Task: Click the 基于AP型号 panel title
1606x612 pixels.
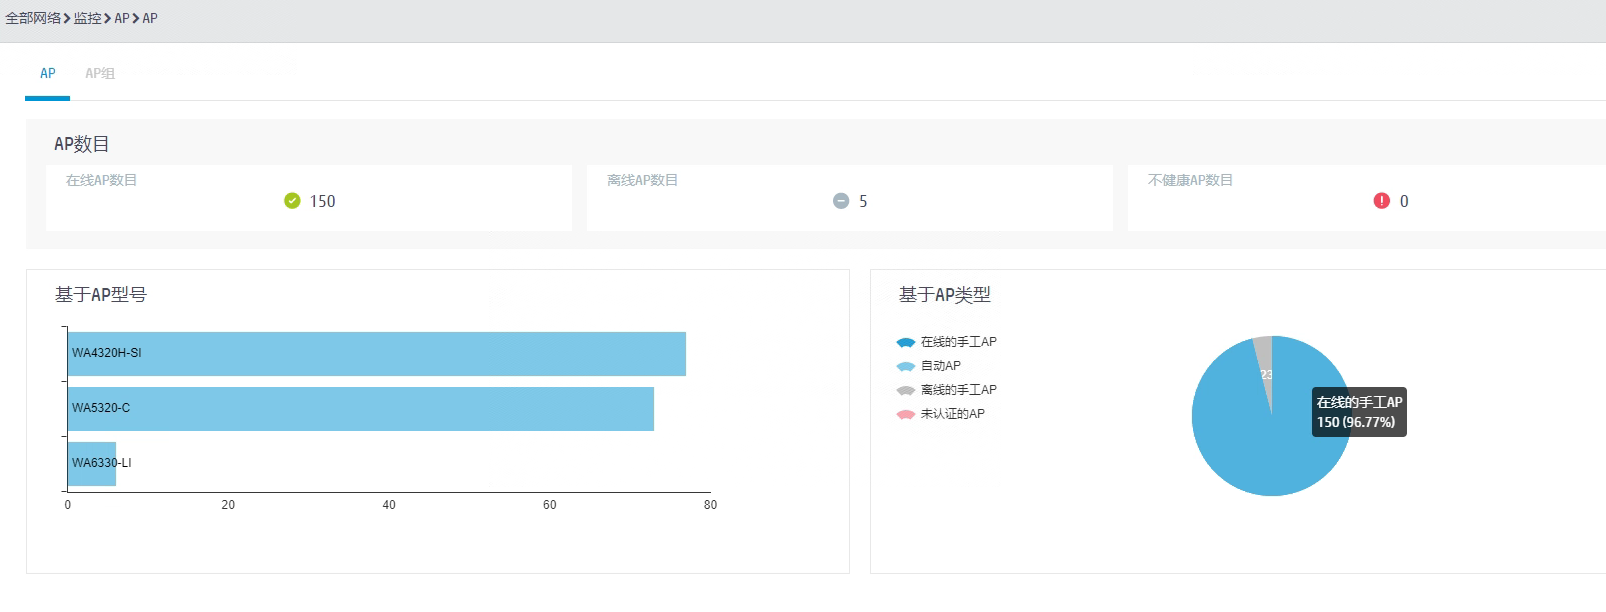Action: [x=101, y=295]
